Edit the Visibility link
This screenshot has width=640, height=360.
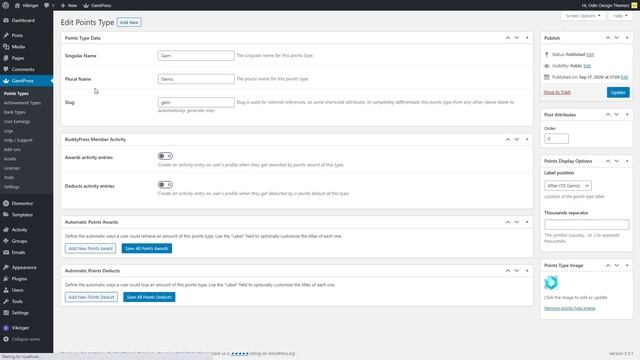[x=587, y=66]
